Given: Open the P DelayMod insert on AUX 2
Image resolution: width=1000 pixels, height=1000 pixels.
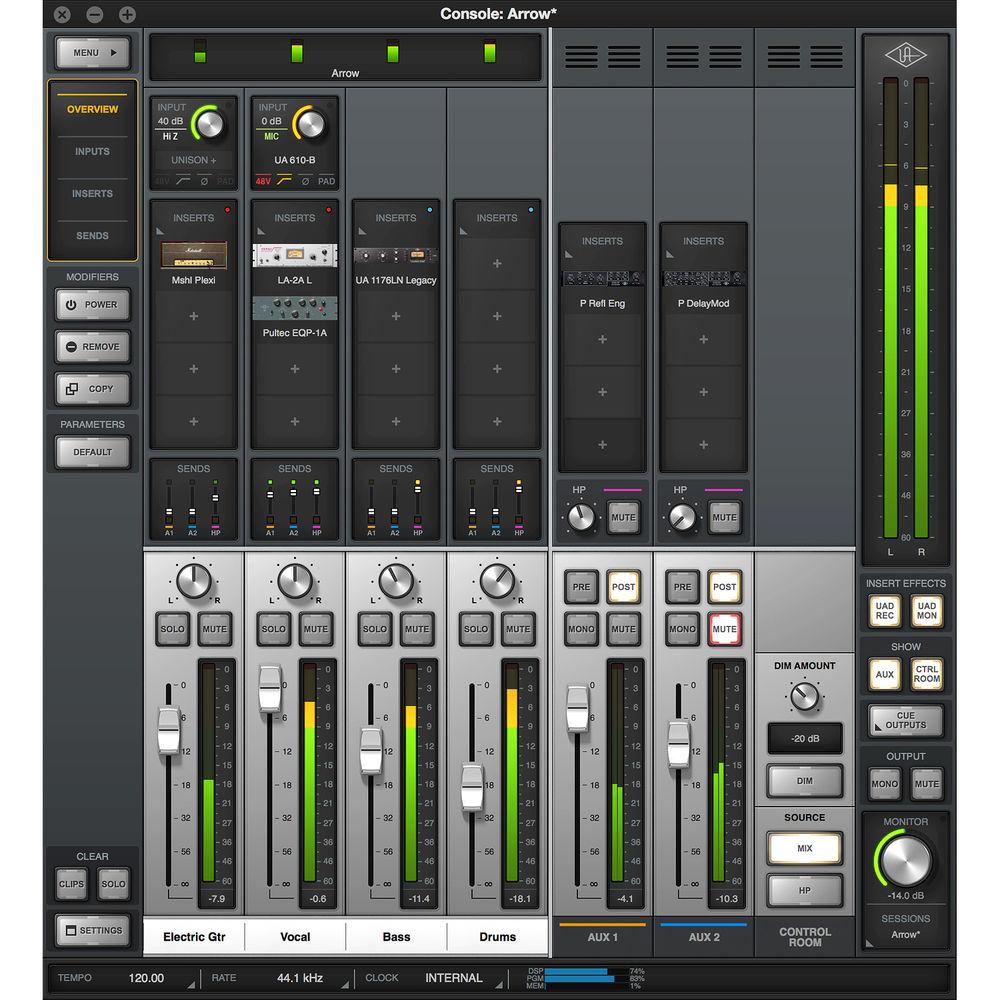Looking at the screenshot, I should click(x=703, y=280).
